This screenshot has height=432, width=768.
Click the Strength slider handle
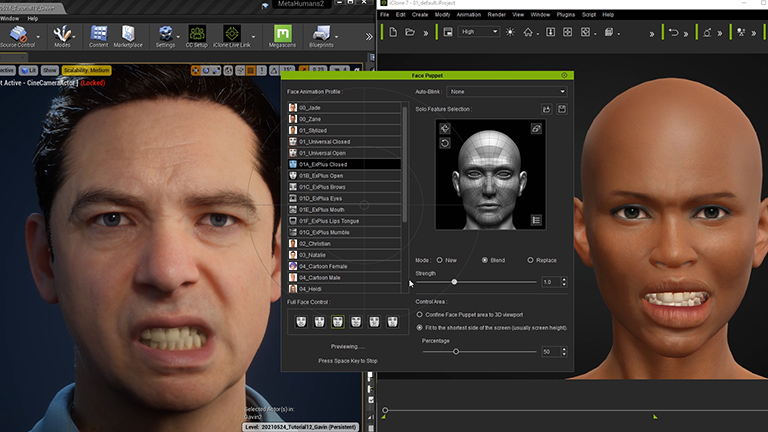coord(454,282)
